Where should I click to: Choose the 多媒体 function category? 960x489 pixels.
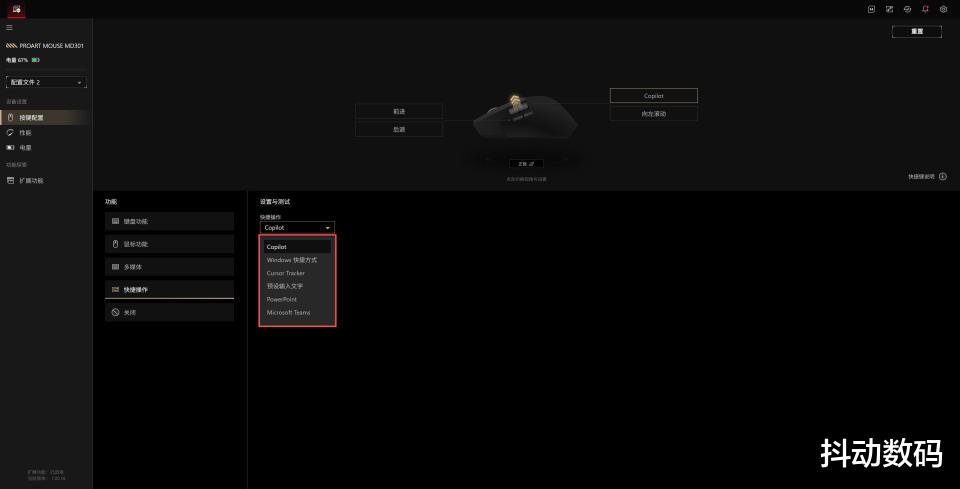pos(169,267)
